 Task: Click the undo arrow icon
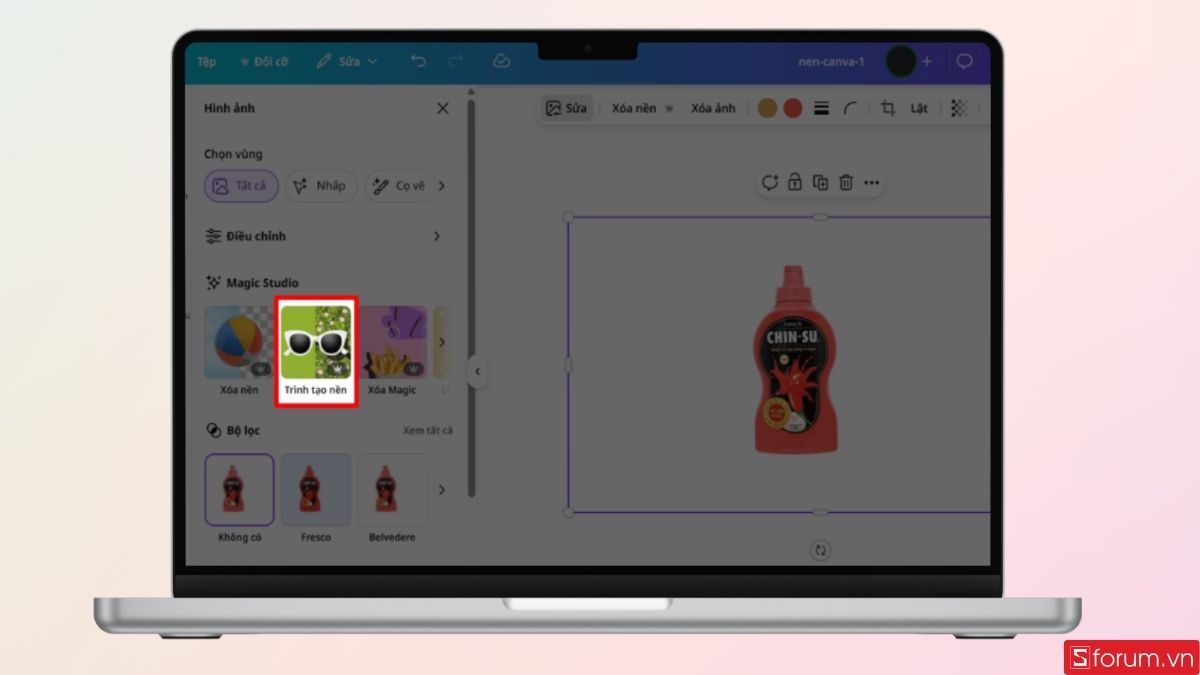[418, 61]
